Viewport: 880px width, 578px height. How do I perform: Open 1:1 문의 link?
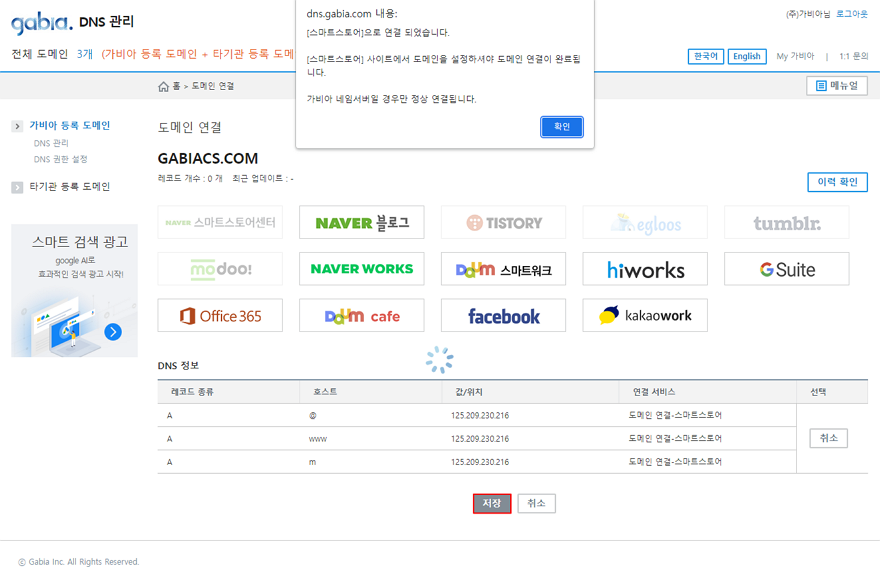pyautogui.click(x=854, y=56)
